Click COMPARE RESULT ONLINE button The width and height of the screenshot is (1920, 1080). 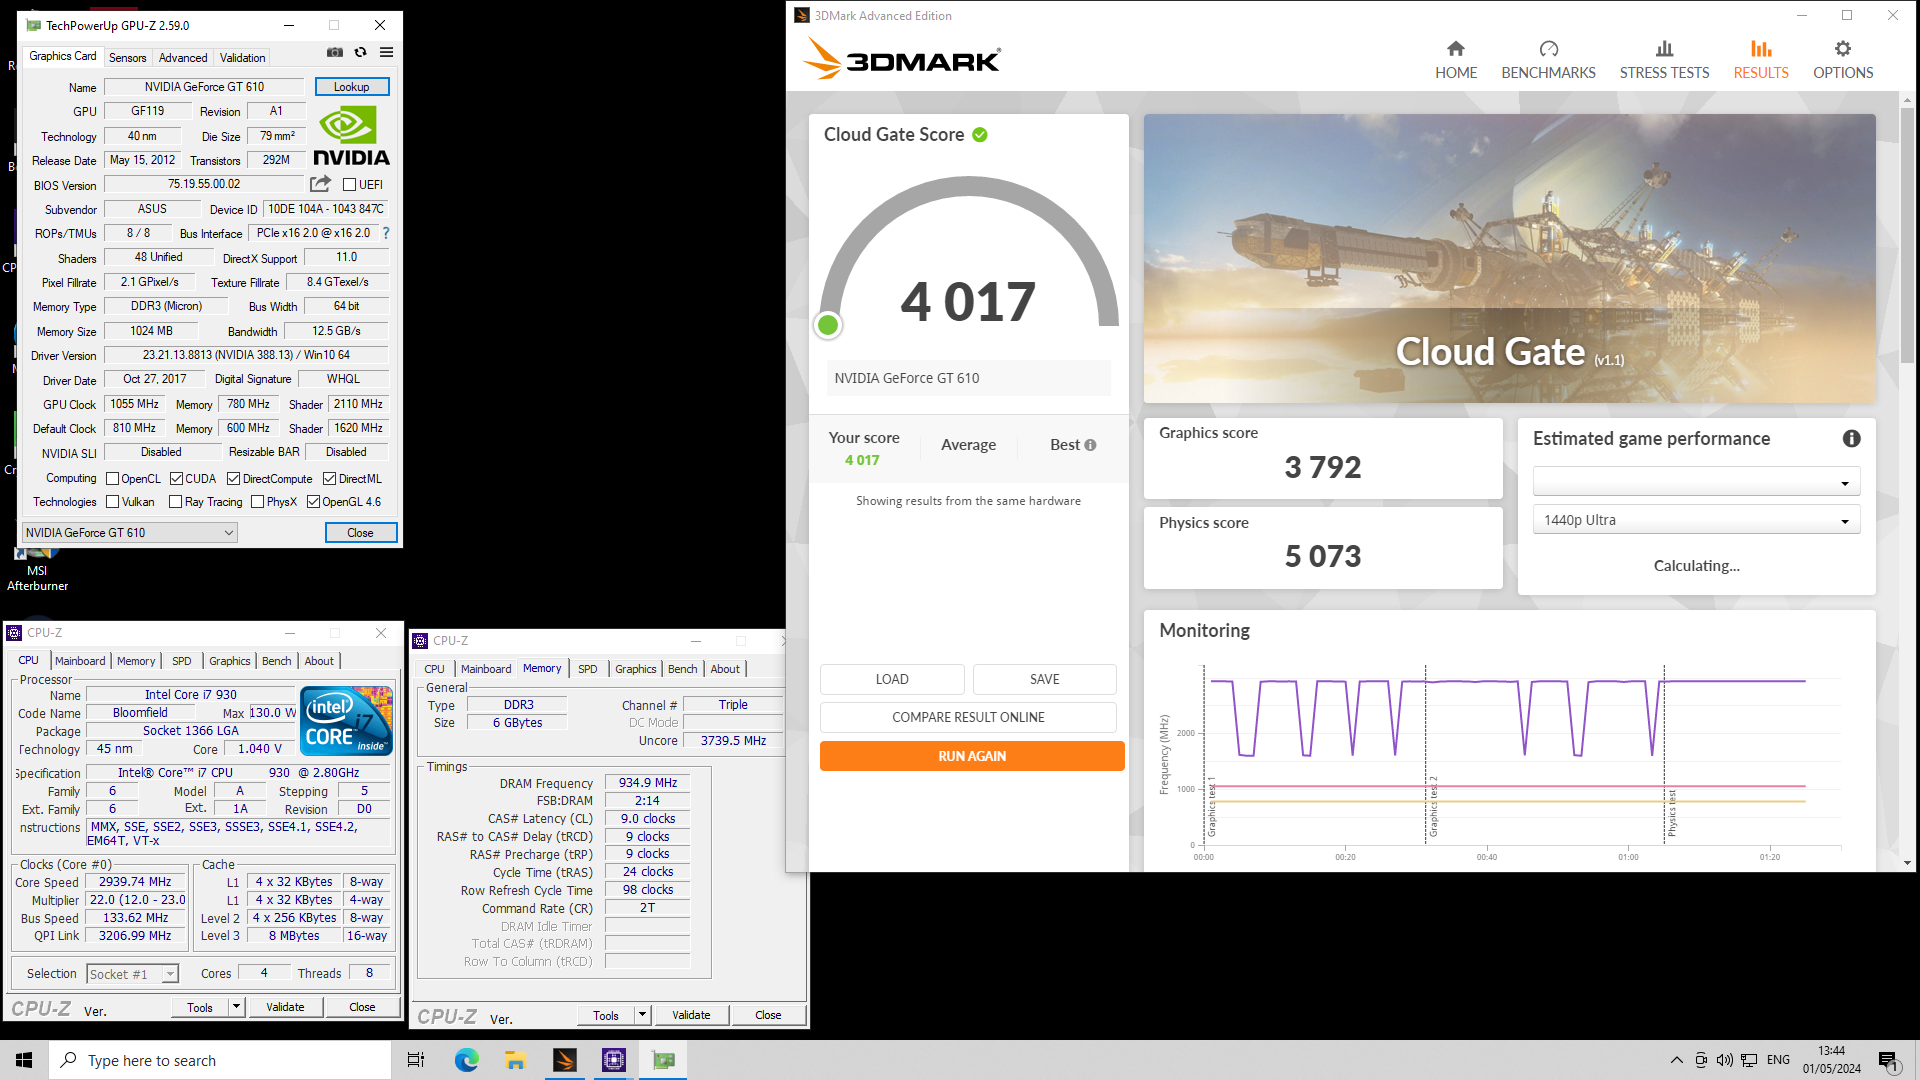968,717
